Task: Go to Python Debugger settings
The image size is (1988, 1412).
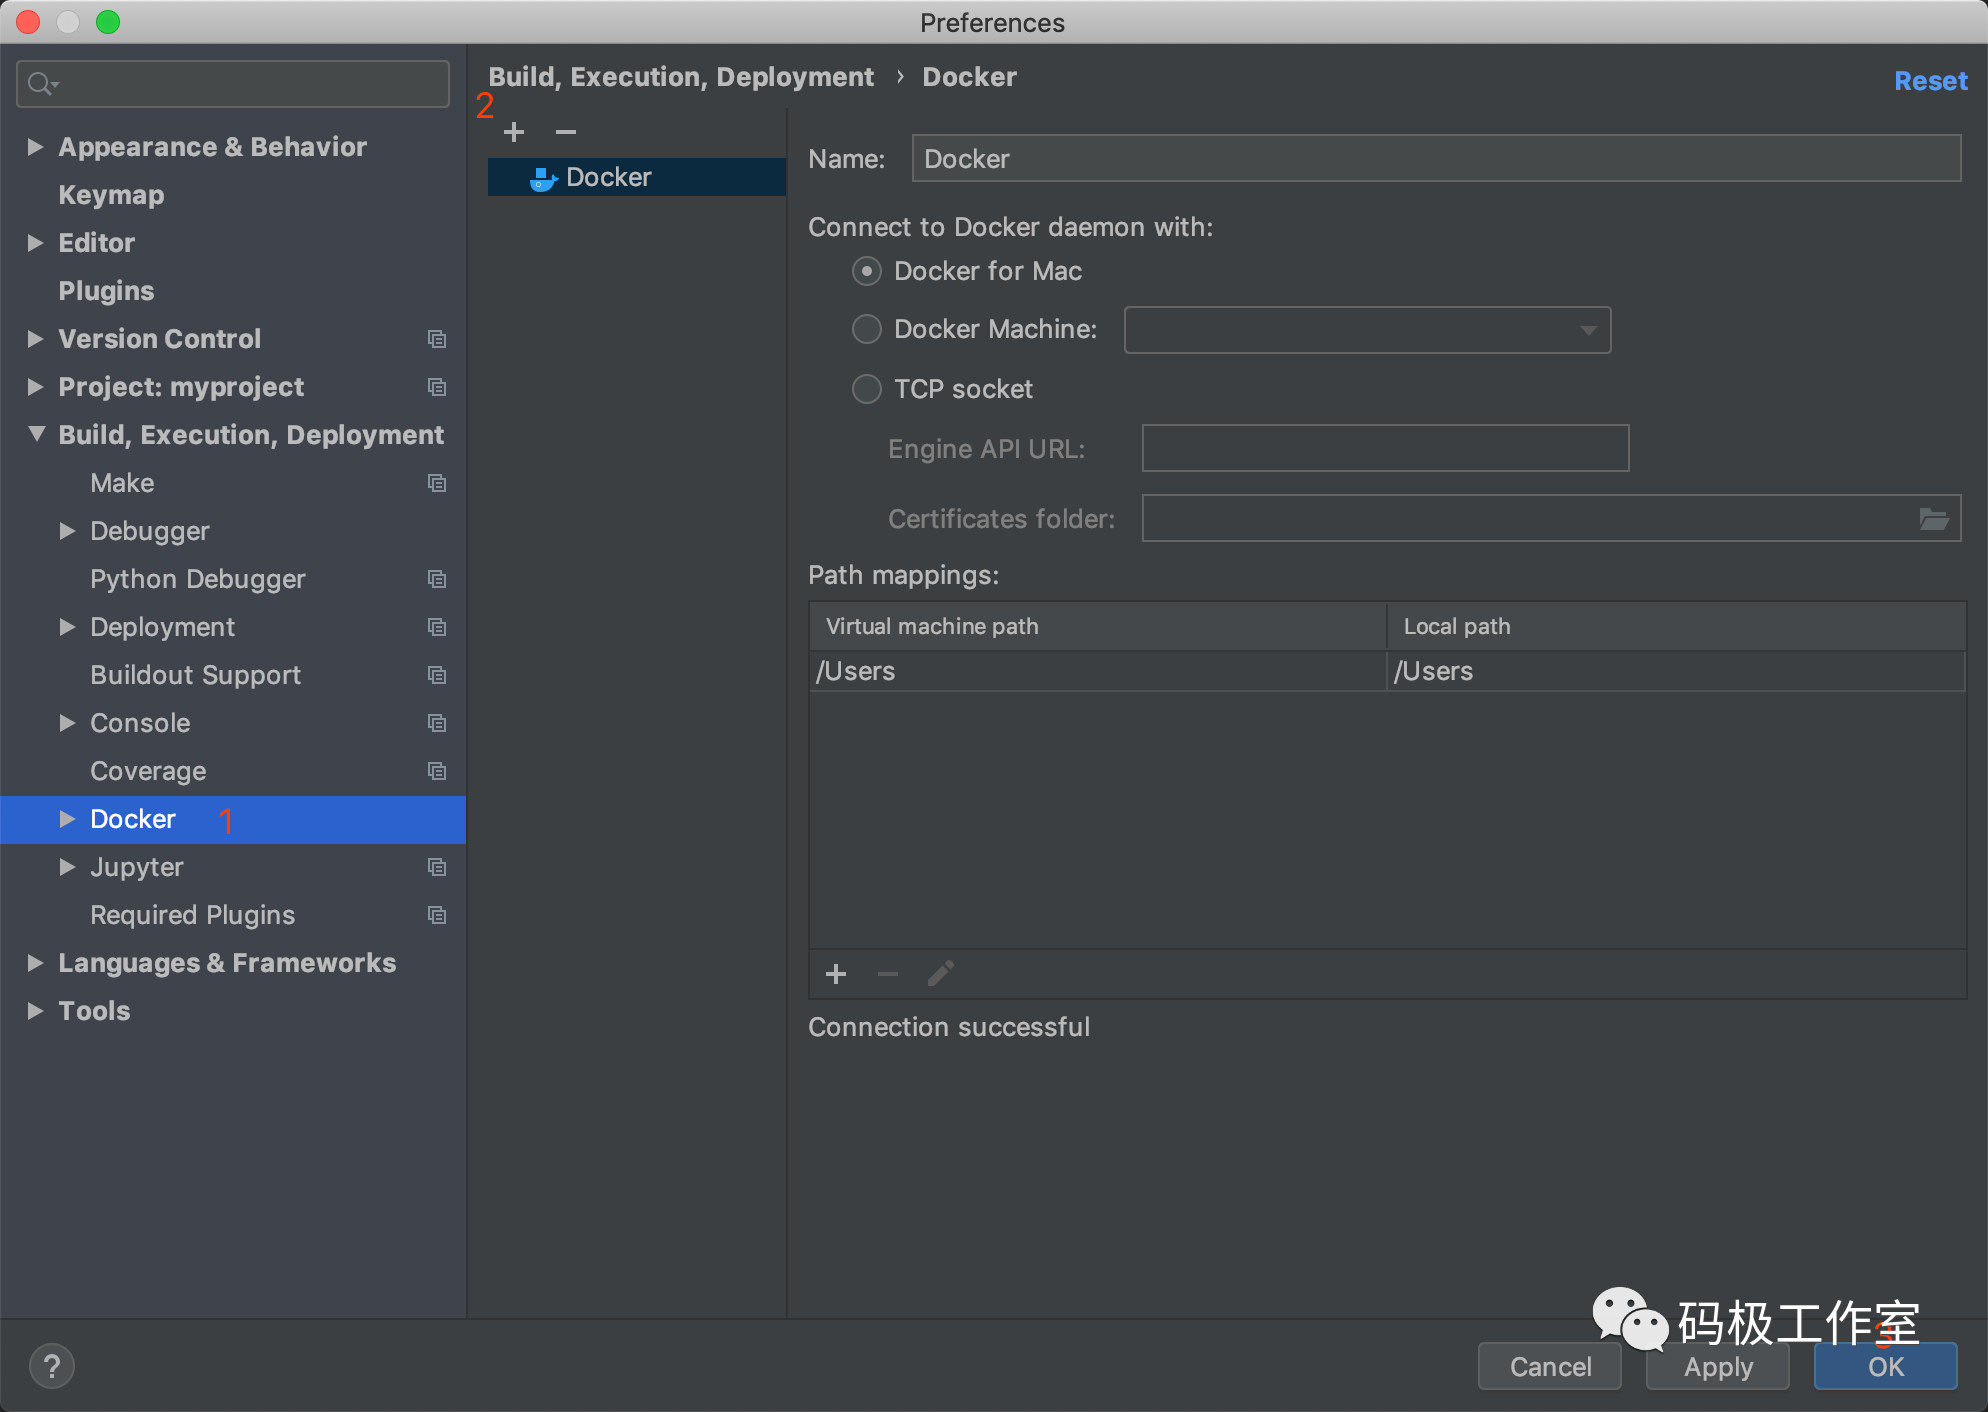Action: point(197,579)
